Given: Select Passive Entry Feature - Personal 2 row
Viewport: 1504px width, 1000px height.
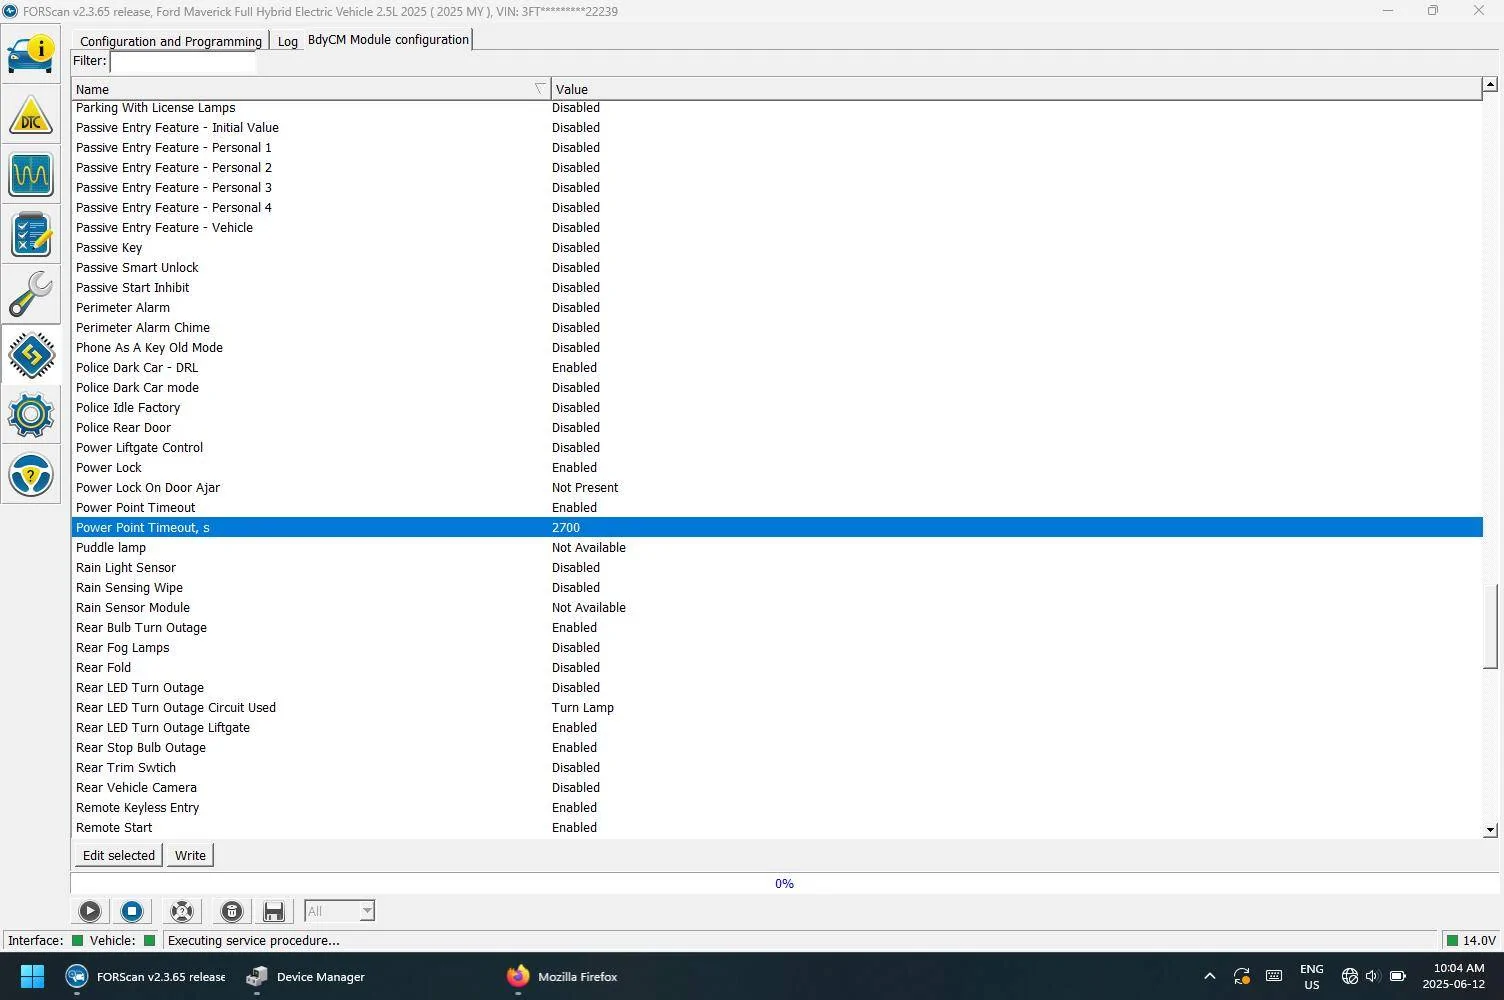Looking at the screenshot, I should point(777,167).
